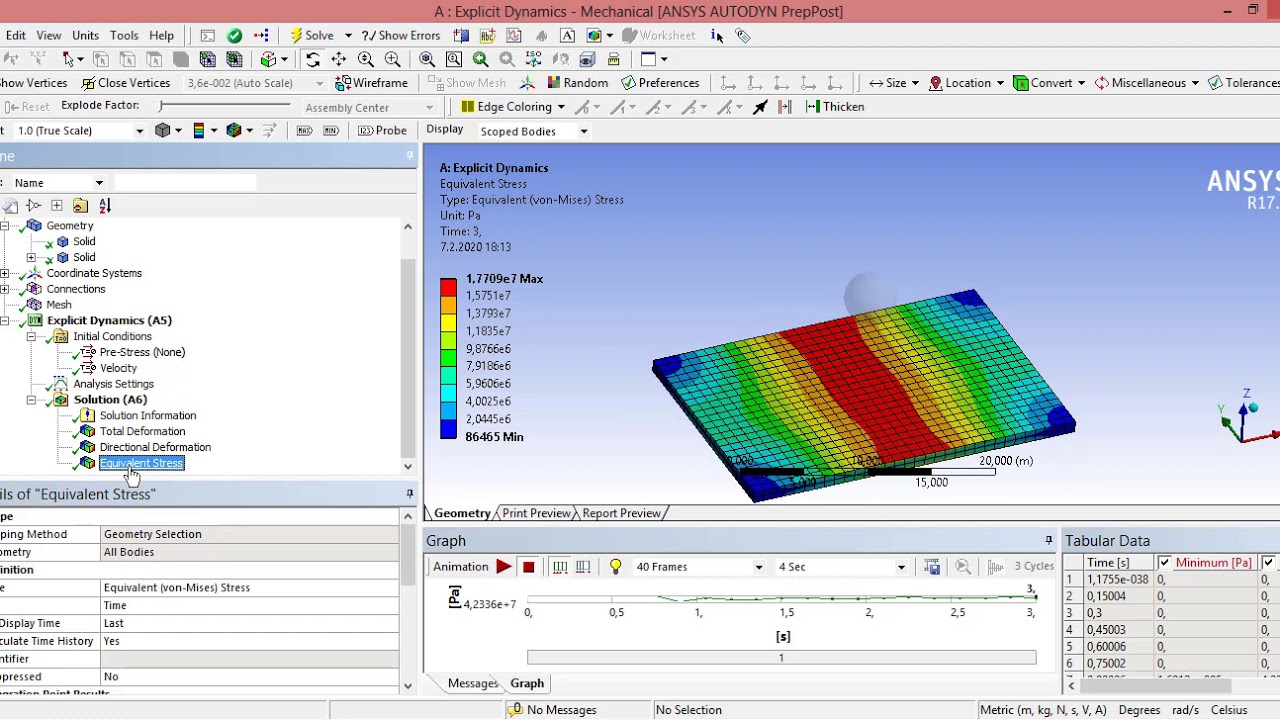Image resolution: width=1280 pixels, height=720 pixels.
Task: Click the black arrow direction icon
Action: (x=760, y=107)
